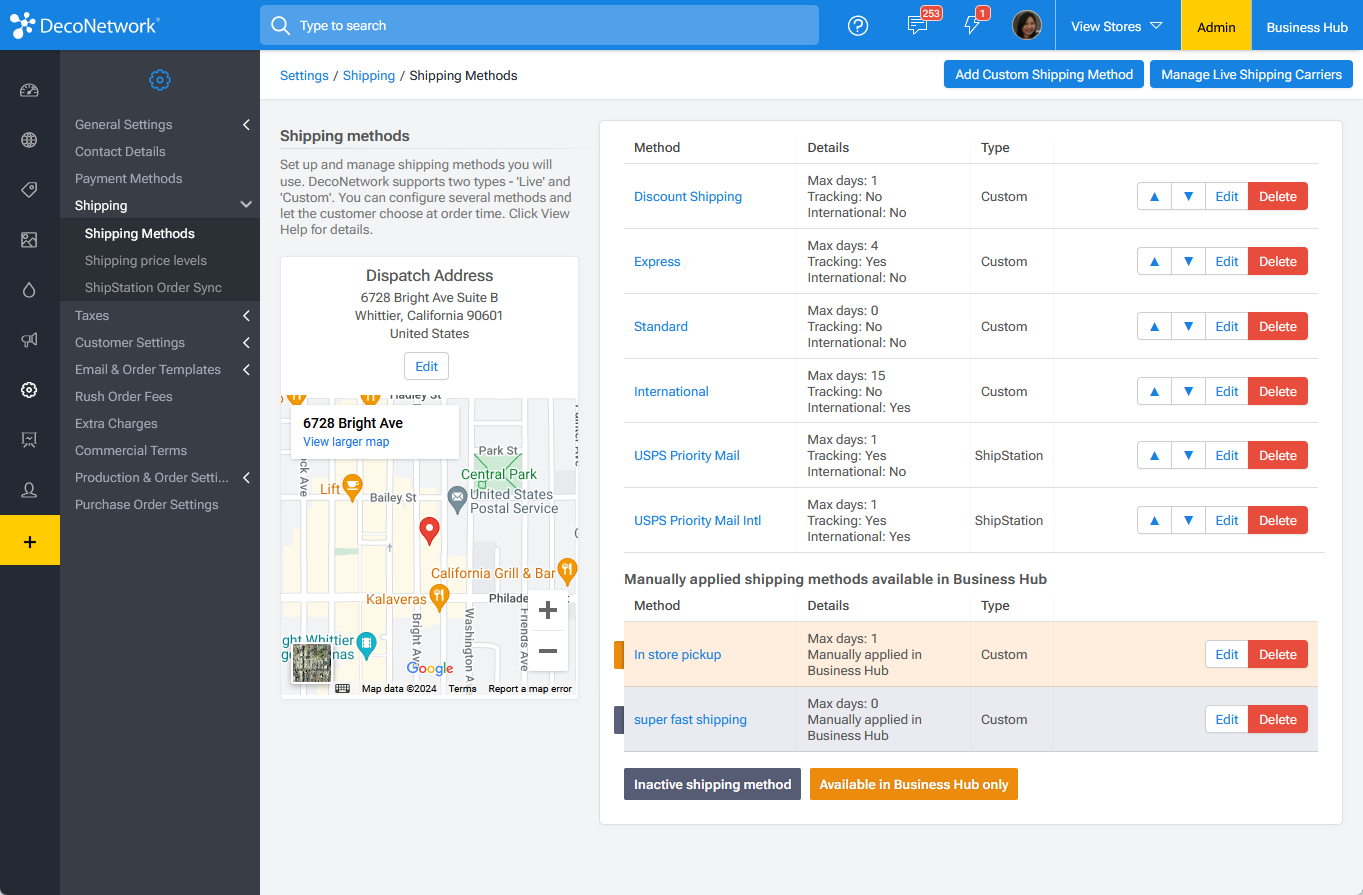
Task: Switch map to satellite thumbnail view
Action: click(311, 663)
